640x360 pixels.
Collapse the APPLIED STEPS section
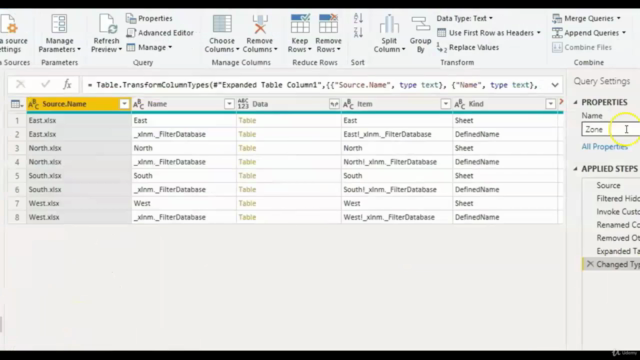click(x=576, y=169)
